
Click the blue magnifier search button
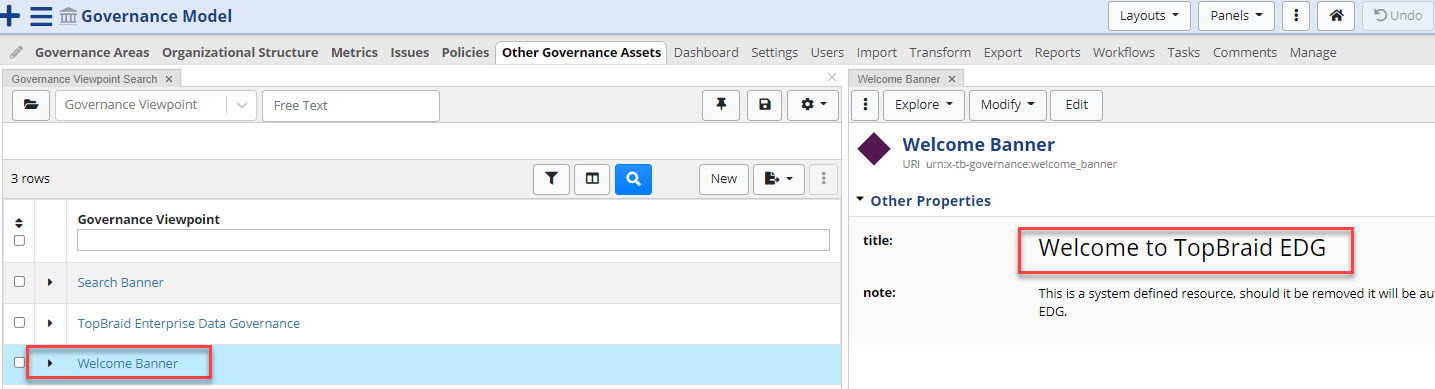[x=633, y=179]
